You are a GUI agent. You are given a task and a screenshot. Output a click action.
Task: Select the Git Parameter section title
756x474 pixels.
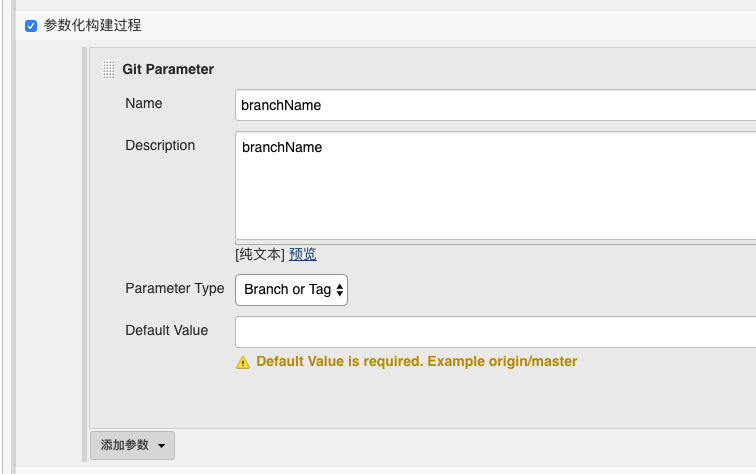pos(168,69)
